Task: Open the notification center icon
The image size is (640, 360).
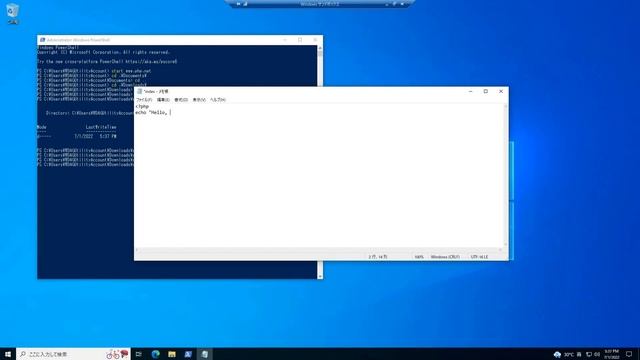Action: 629,354
